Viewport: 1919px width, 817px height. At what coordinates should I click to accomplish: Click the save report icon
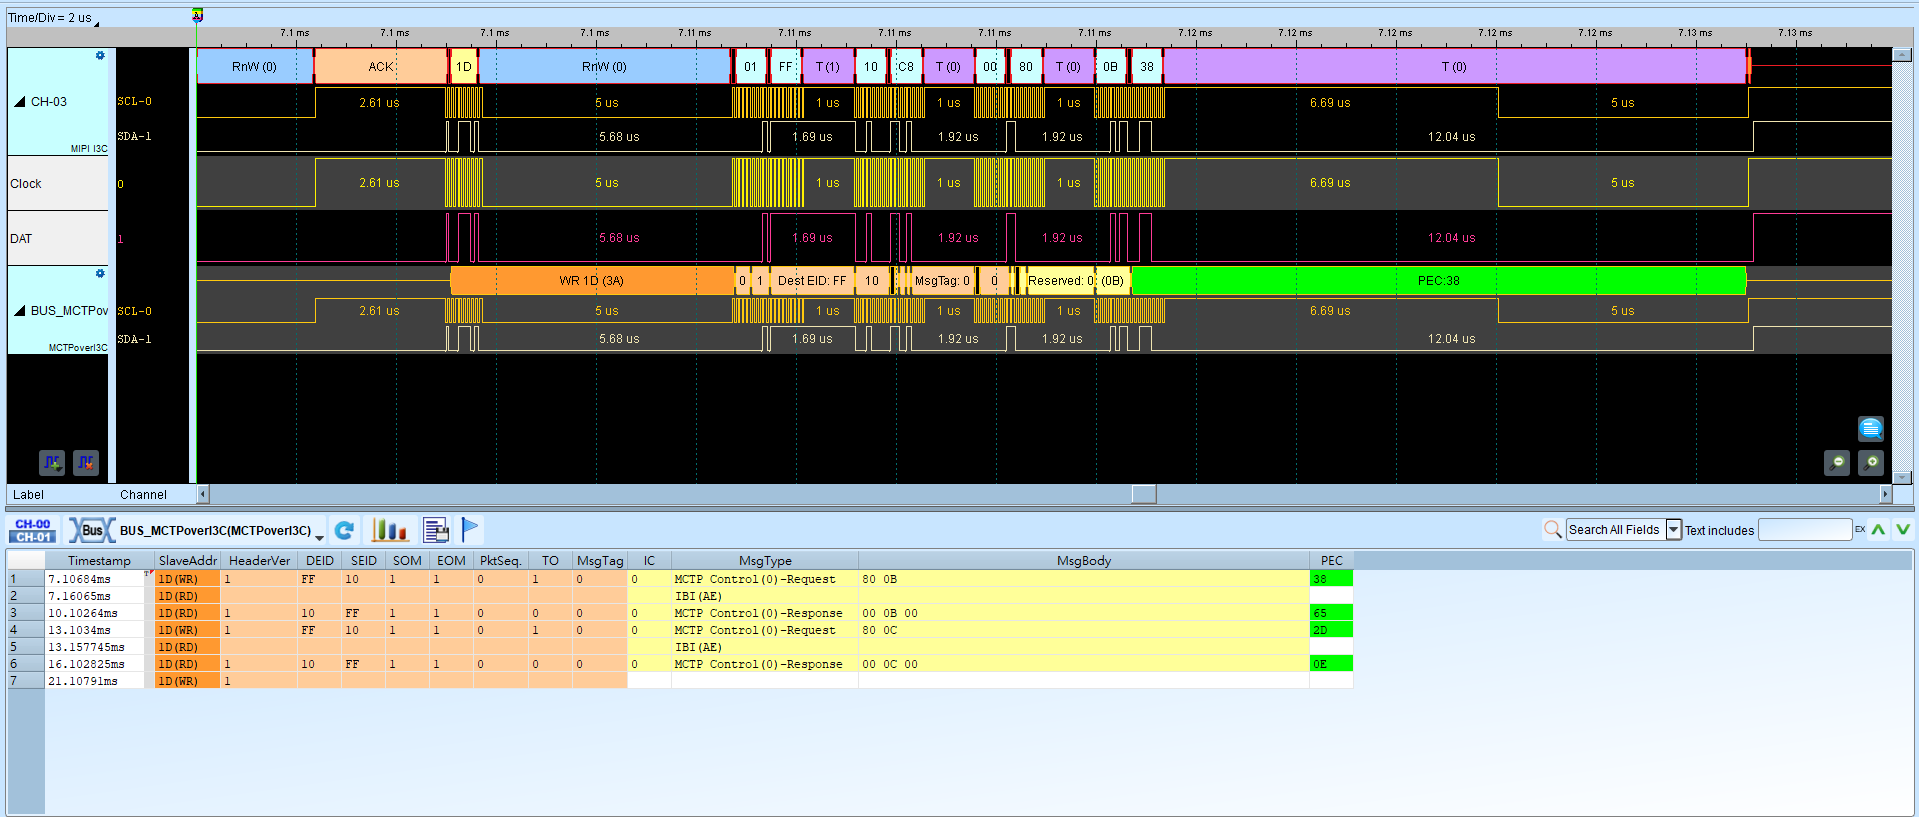click(436, 530)
